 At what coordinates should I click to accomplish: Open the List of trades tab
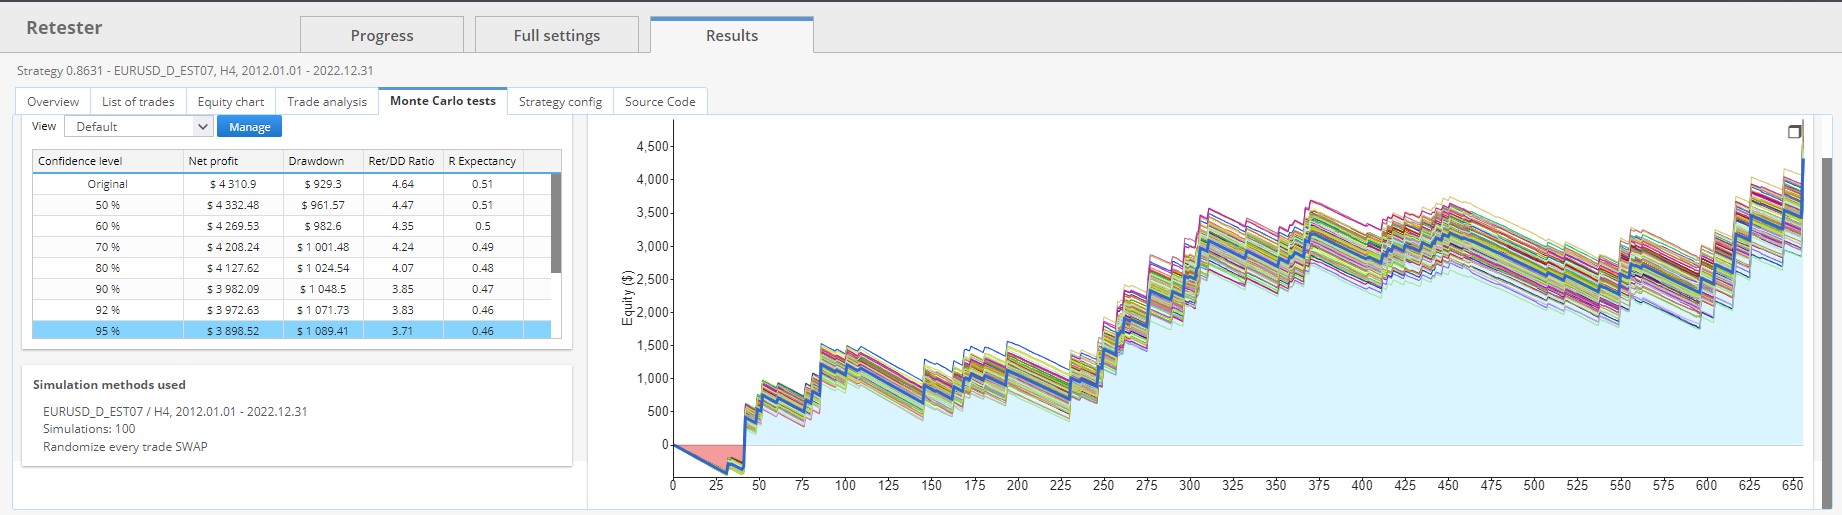pos(138,101)
